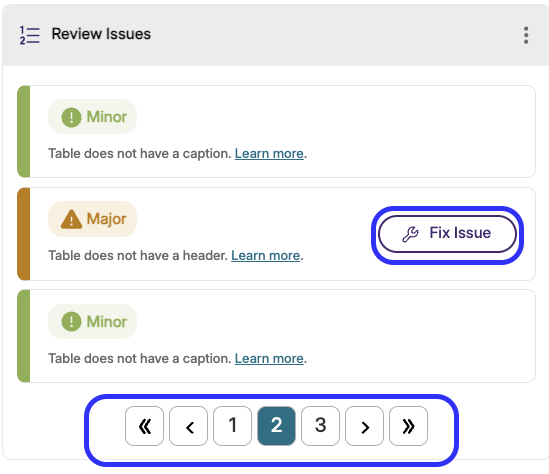Image resolution: width=549 pixels, height=474 pixels.
Task: Click the Fix Issue button
Action: (x=447, y=233)
